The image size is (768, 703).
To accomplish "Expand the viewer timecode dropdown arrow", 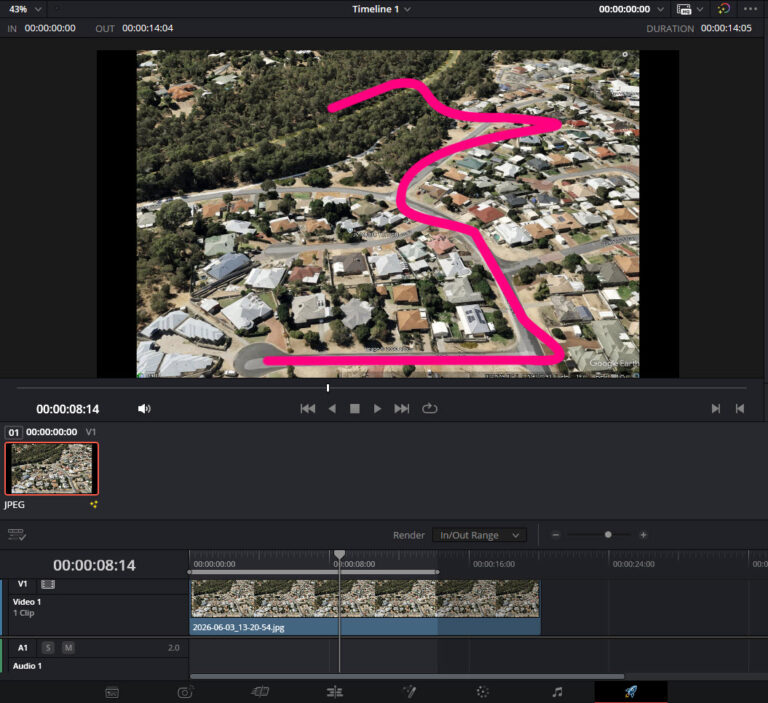I will tap(661, 9).
